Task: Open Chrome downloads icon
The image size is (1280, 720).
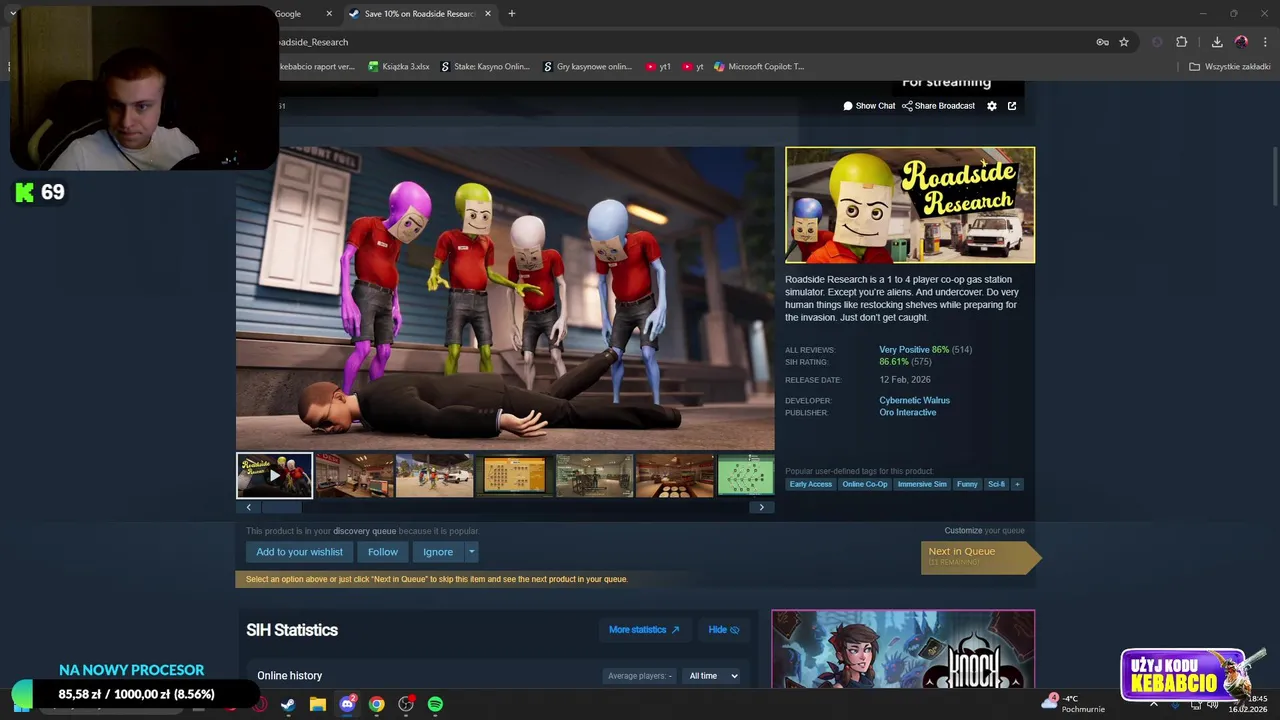Action: point(1217,42)
